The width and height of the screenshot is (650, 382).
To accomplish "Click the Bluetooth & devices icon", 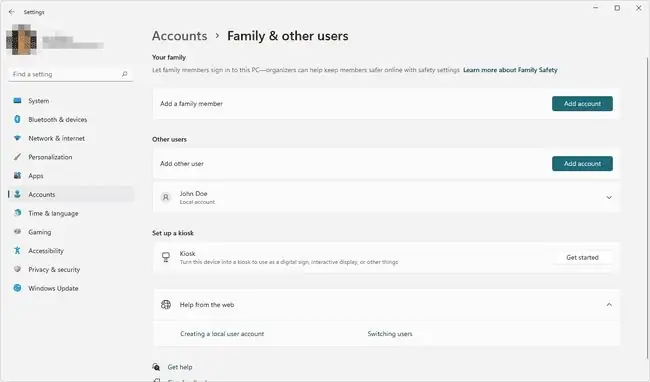I will [x=17, y=119].
